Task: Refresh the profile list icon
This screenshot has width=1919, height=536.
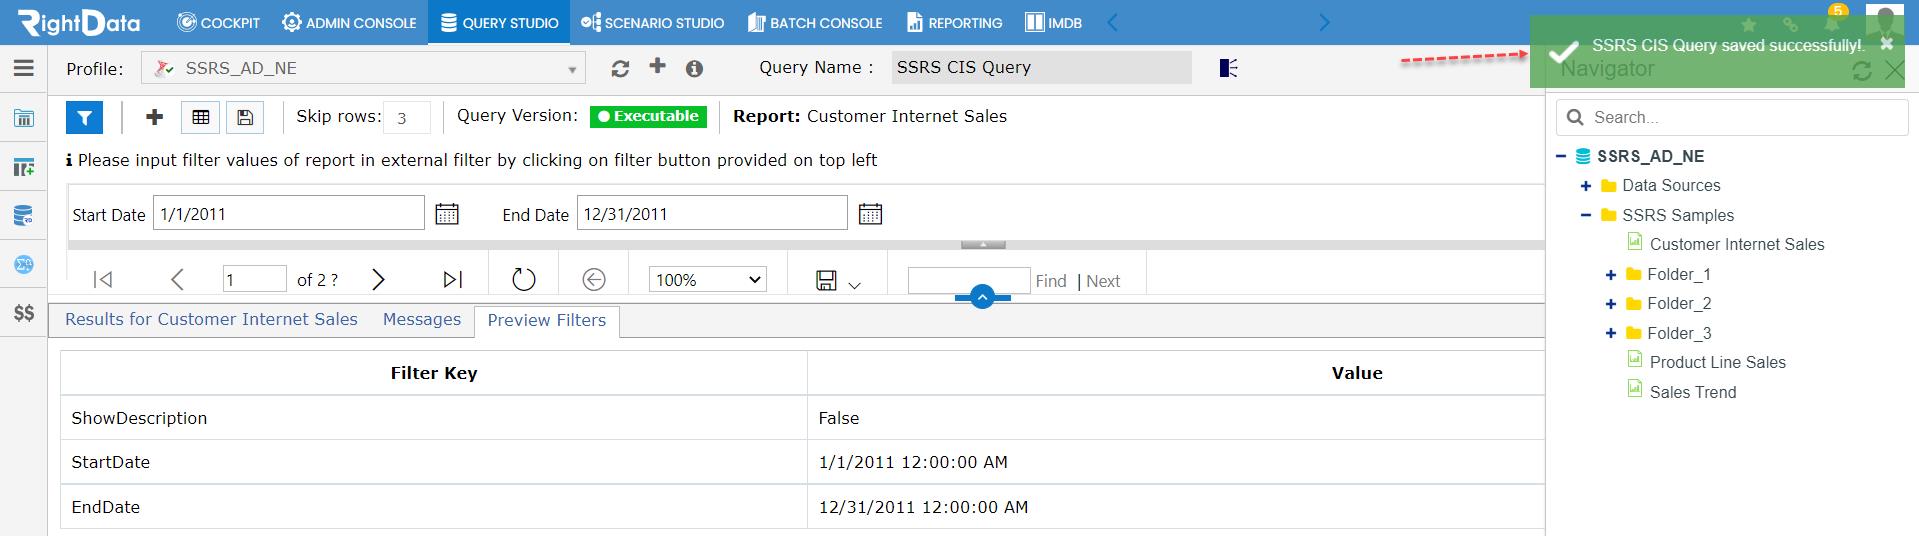Action: (x=620, y=68)
